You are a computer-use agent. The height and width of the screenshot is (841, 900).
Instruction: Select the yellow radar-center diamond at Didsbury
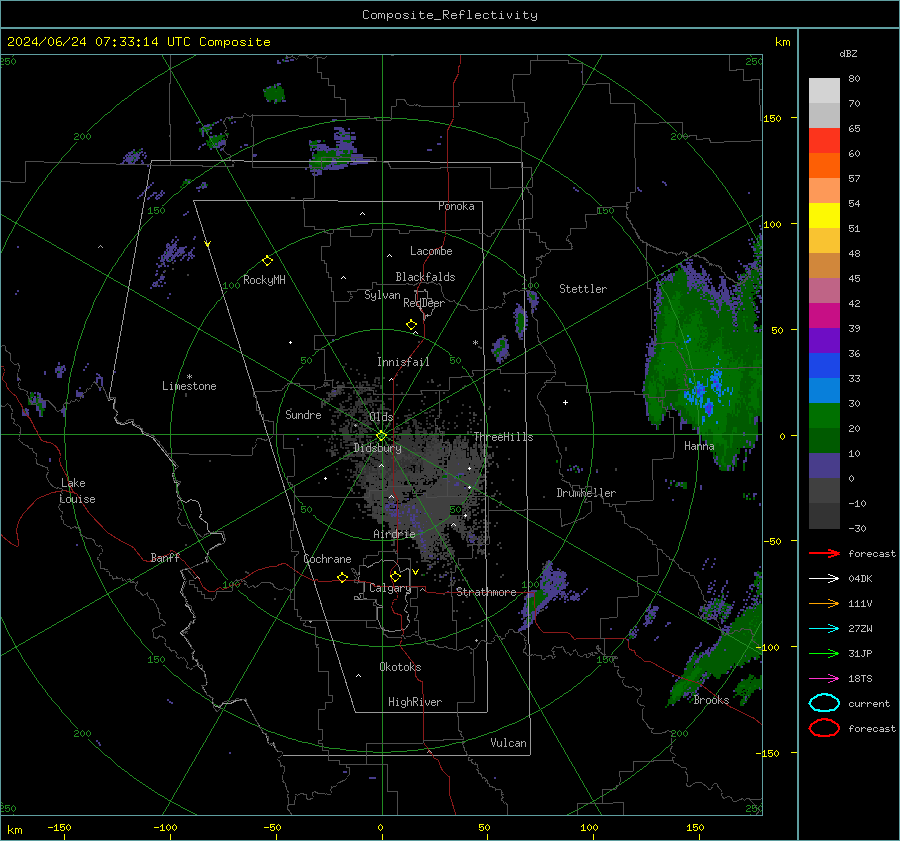click(x=381, y=436)
